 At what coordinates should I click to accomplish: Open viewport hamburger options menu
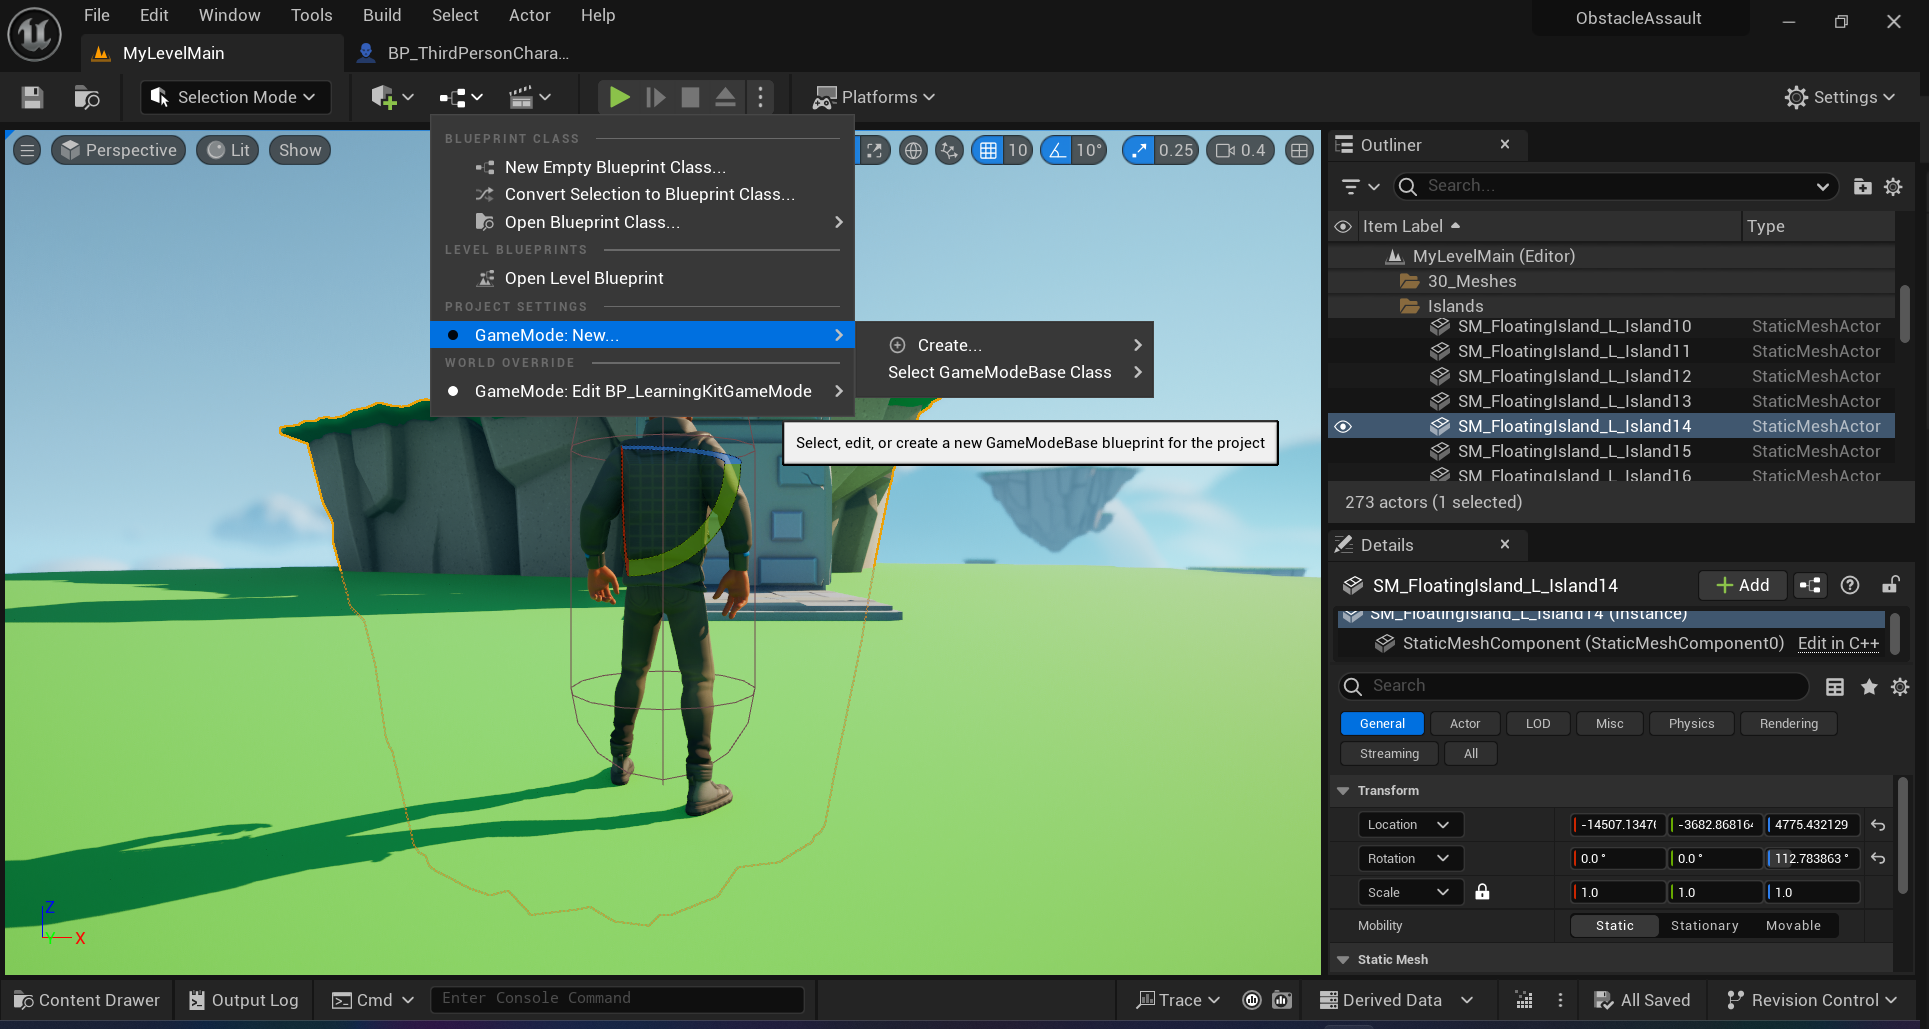27,150
